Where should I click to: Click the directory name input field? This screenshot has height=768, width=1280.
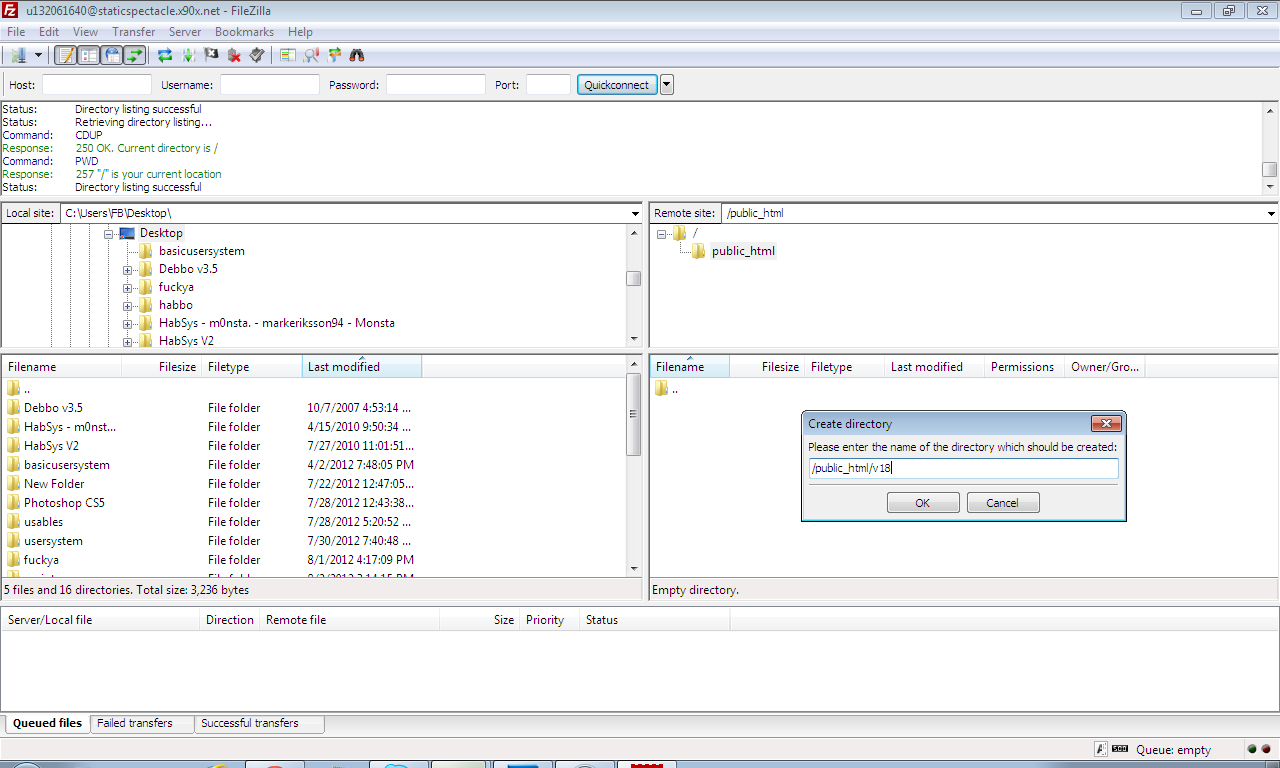[x=963, y=469]
